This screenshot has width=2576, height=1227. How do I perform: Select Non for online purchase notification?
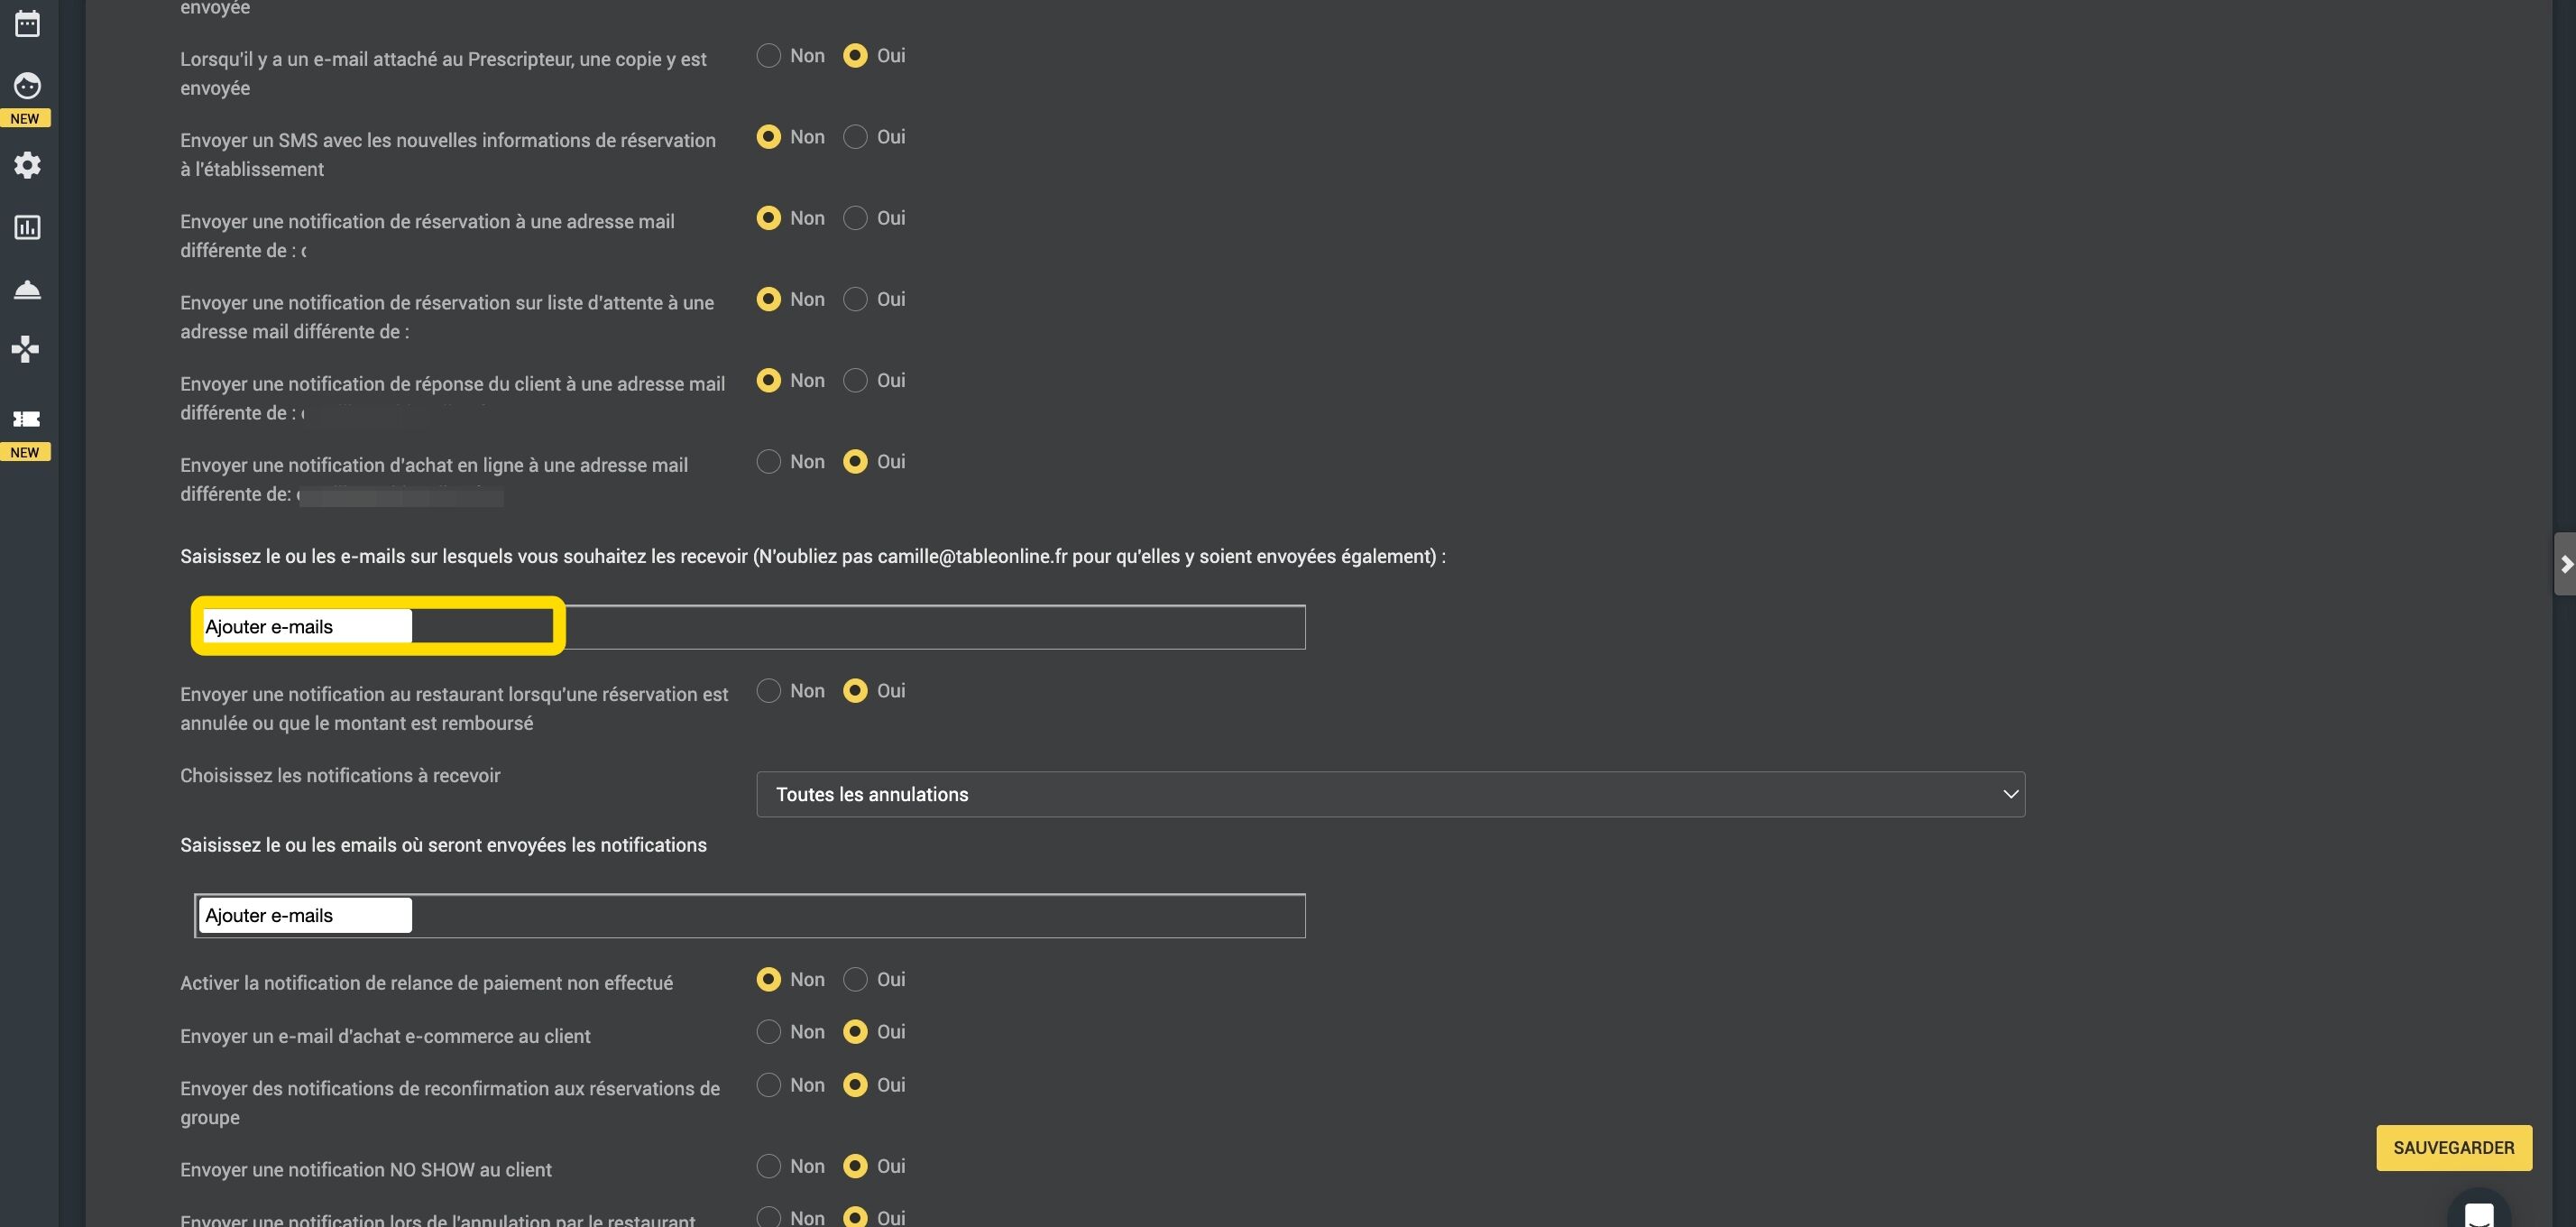click(768, 462)
